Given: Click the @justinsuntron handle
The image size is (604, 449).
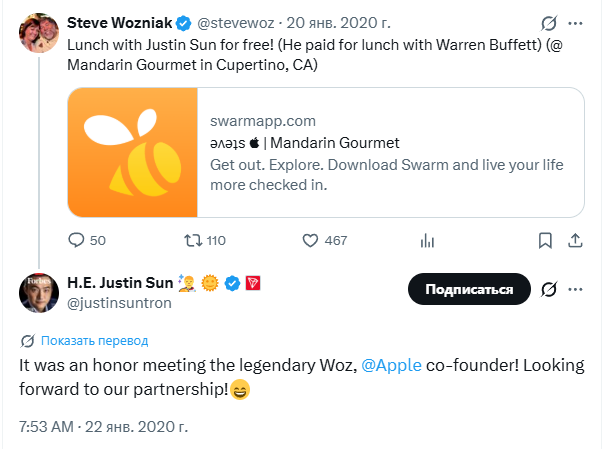Looking at the screenshot, I should pos(119,303).
